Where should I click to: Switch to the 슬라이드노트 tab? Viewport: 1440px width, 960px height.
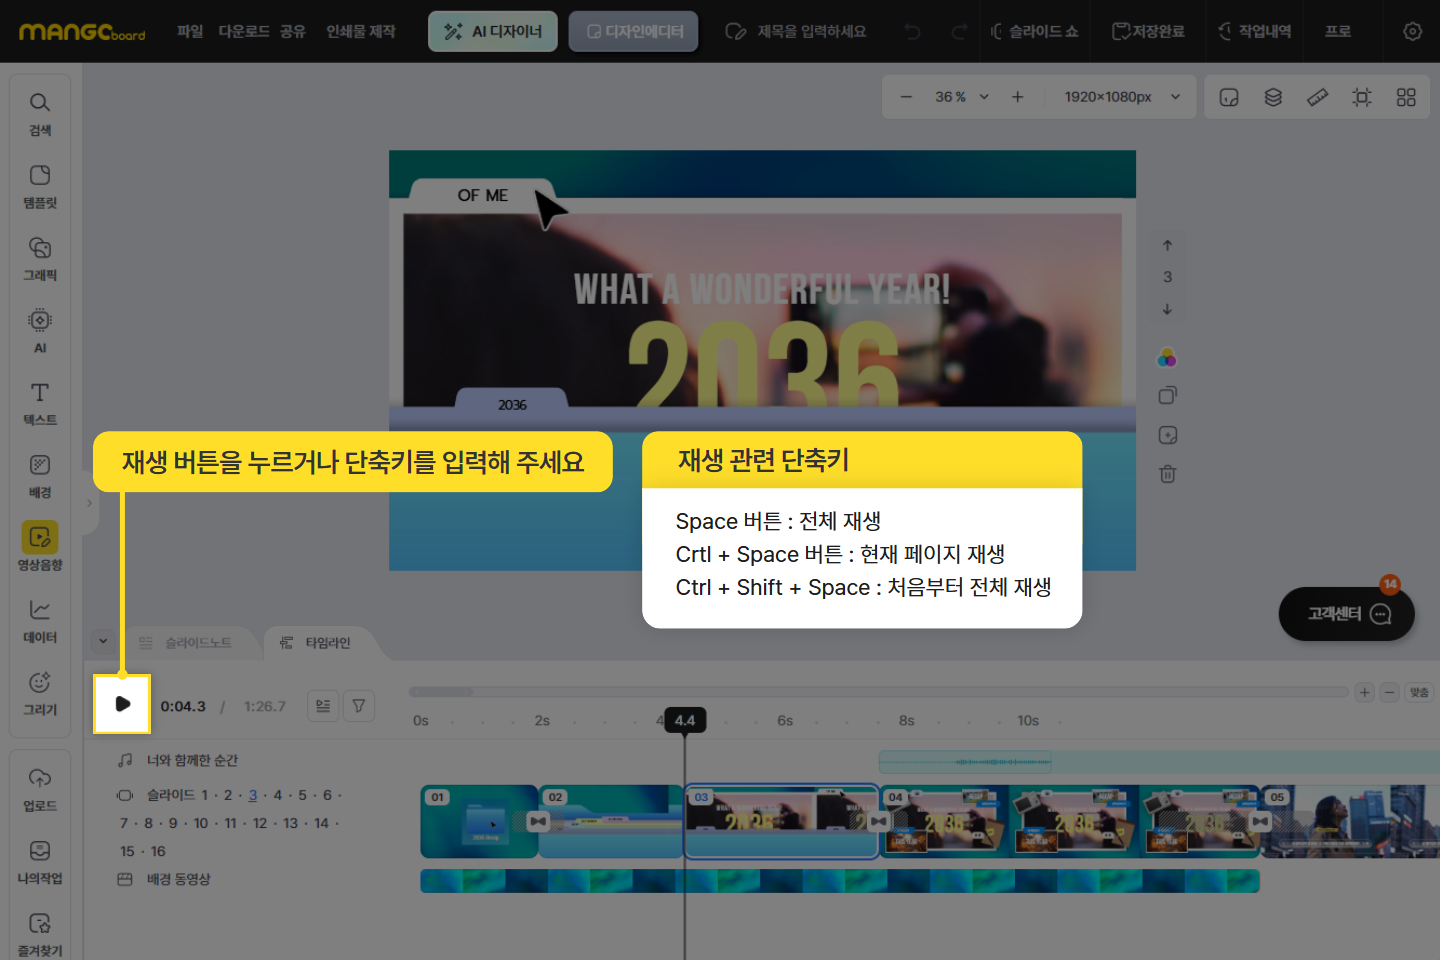tap(187, 643)
